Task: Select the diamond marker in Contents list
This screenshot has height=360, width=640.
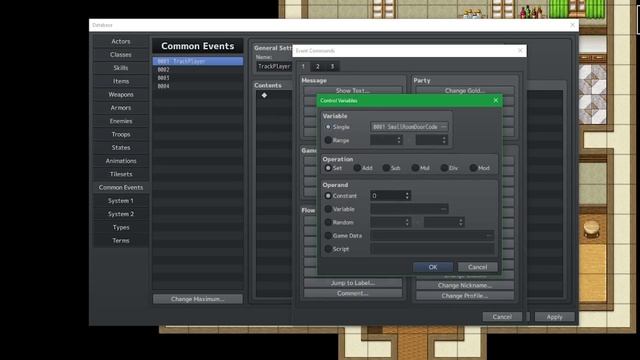Action: point(264,95)
